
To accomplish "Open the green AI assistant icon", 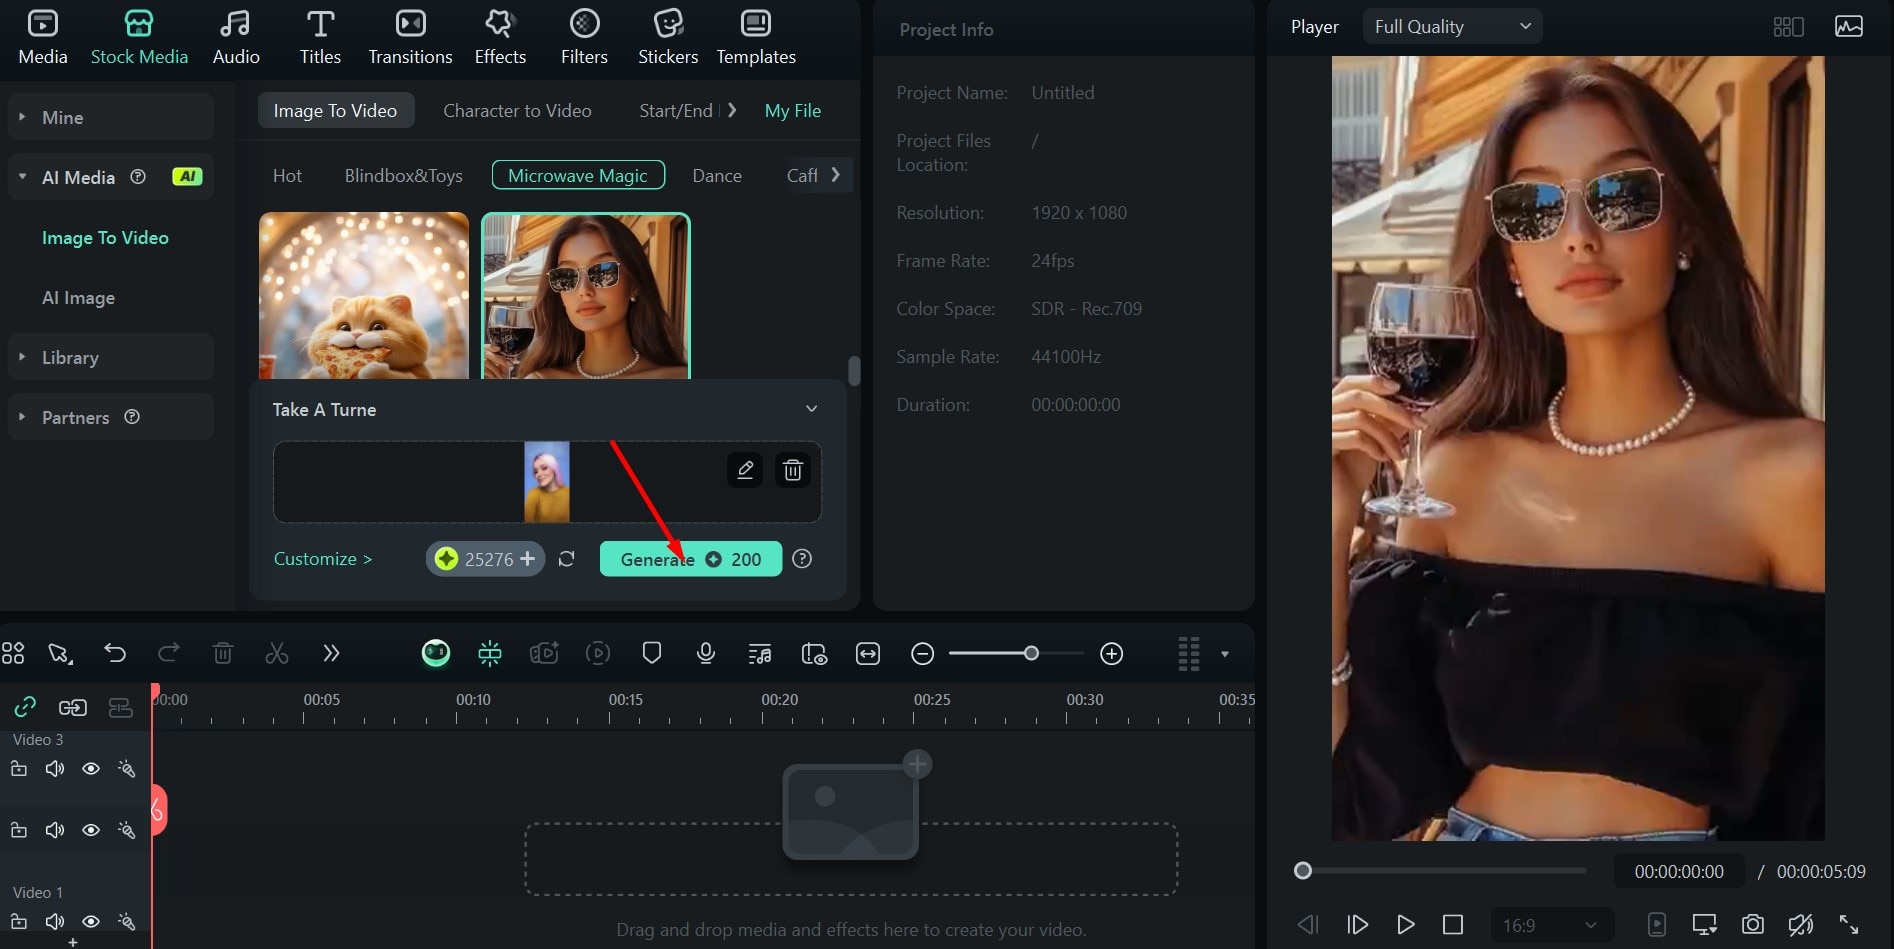I will coord(436,654).
